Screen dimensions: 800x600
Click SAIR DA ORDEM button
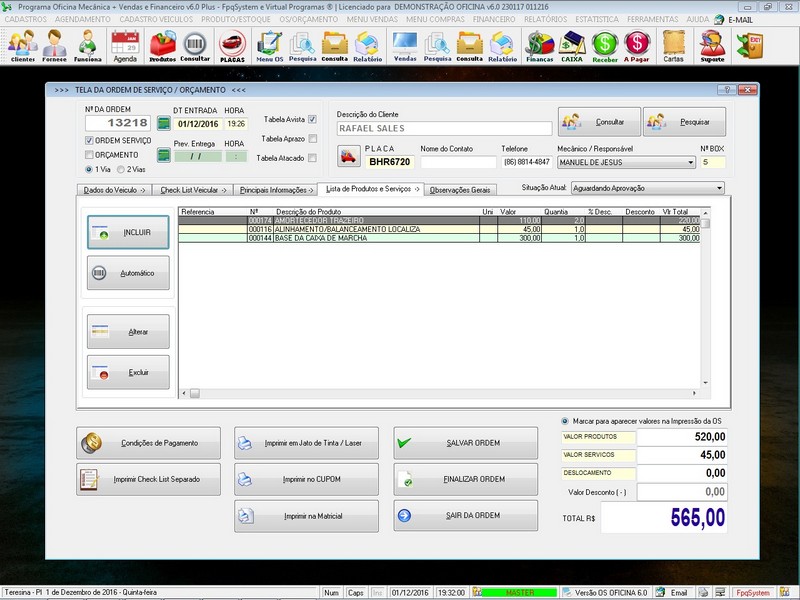point(465,515)
